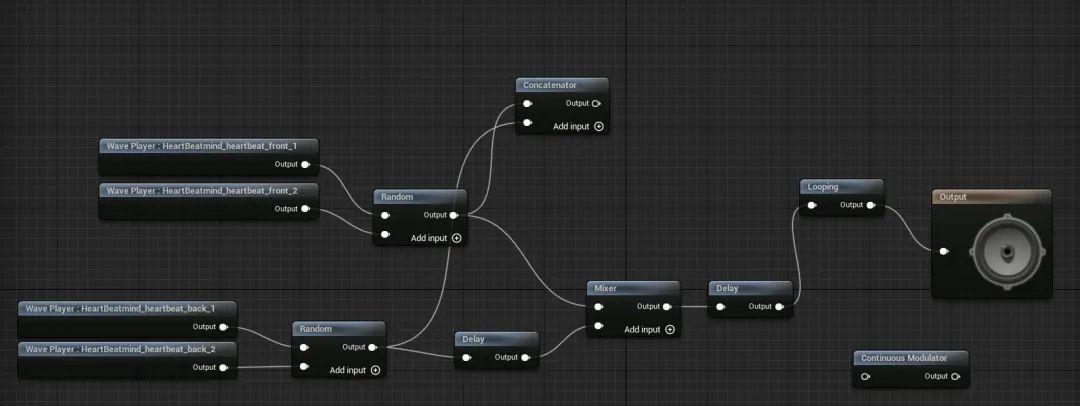Click the Mixer's first input pin
Image resolution: width=1080 pixels, height=406 pixels.
[x=599, y=307]
